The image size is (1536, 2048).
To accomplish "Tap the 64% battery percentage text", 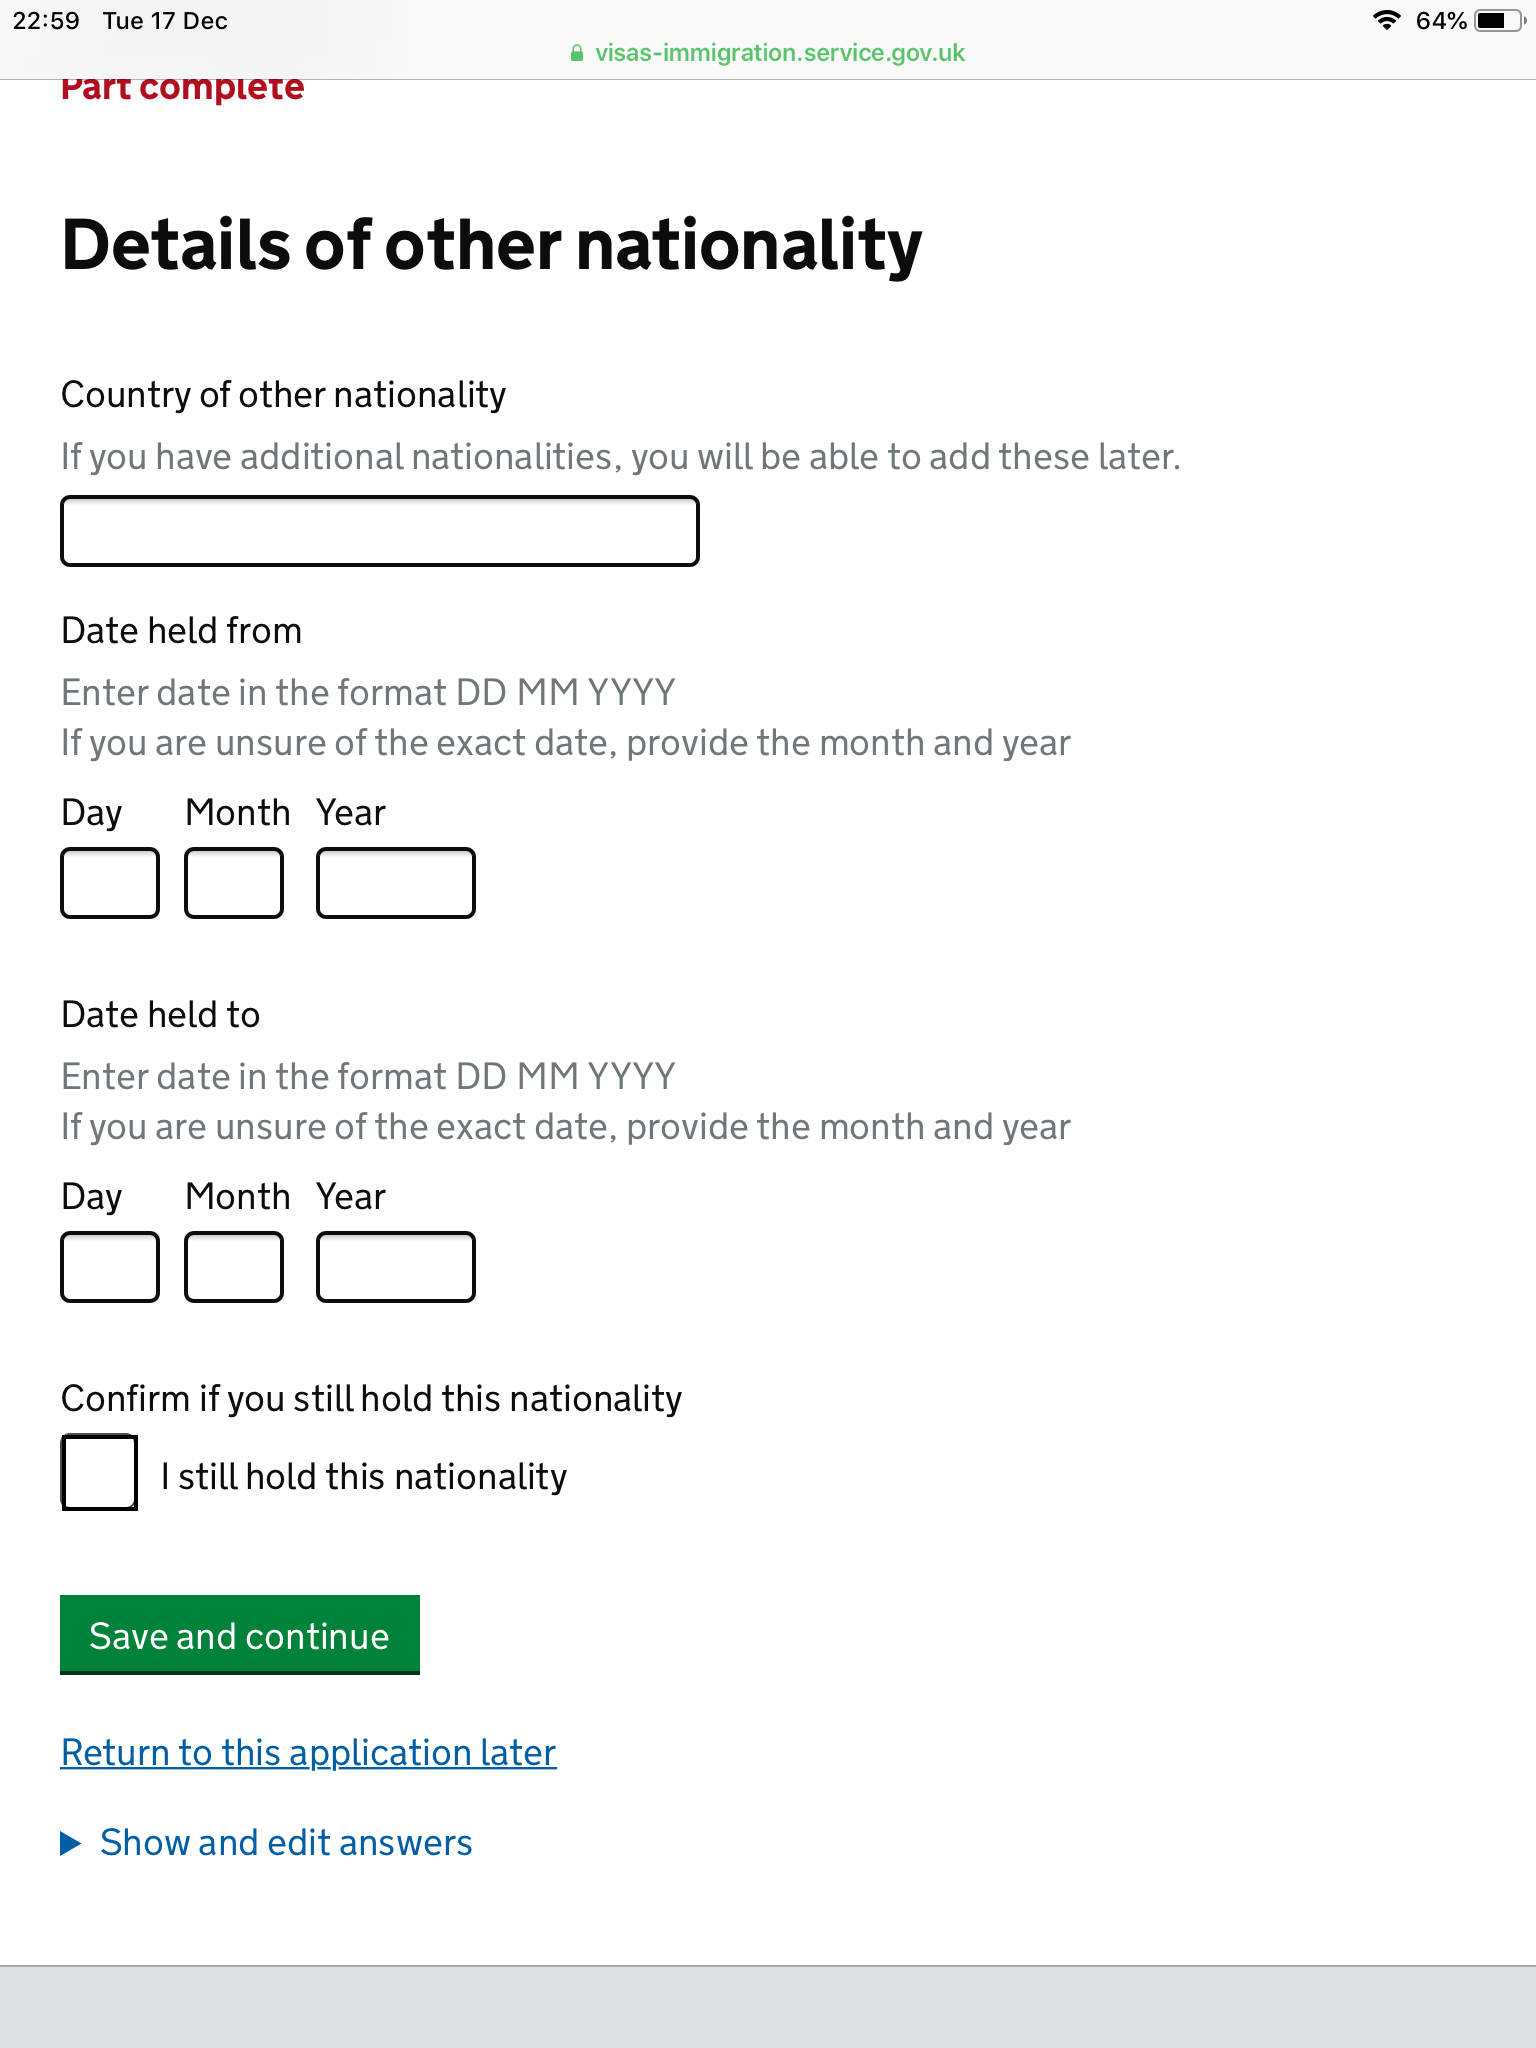I will tap(1440, 21).
